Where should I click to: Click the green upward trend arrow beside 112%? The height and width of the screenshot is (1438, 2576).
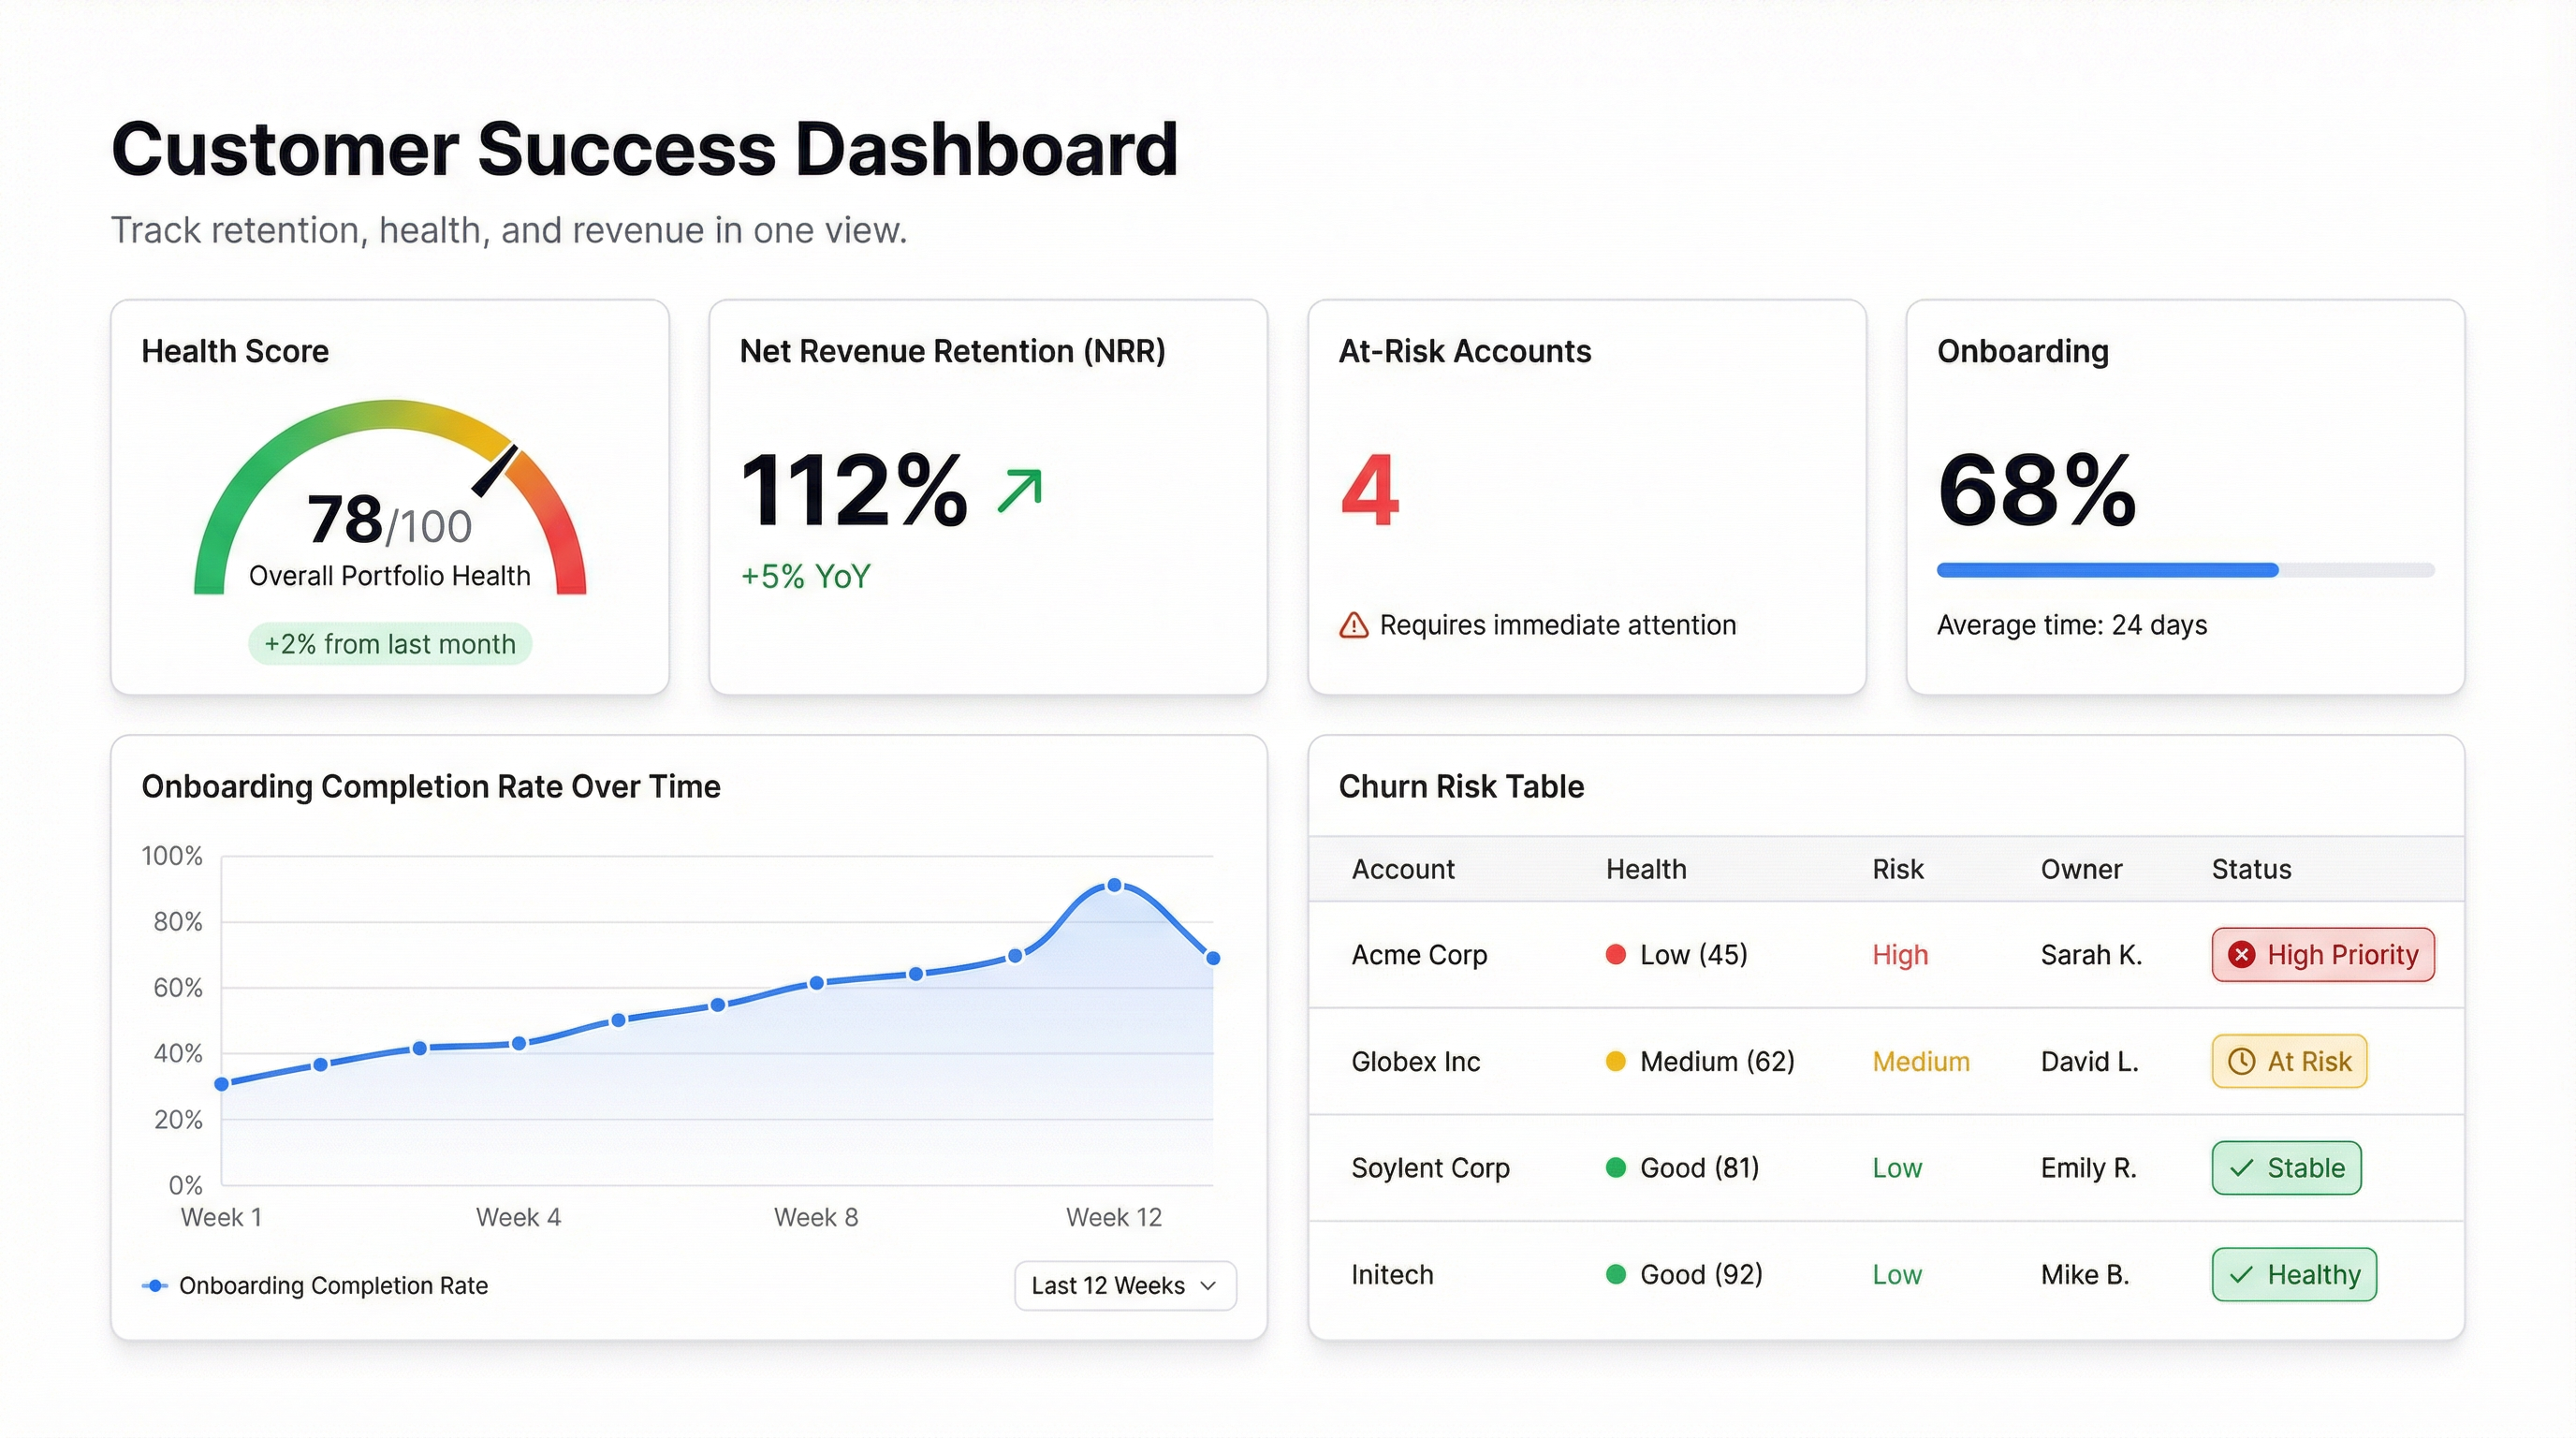[1019, 489]
